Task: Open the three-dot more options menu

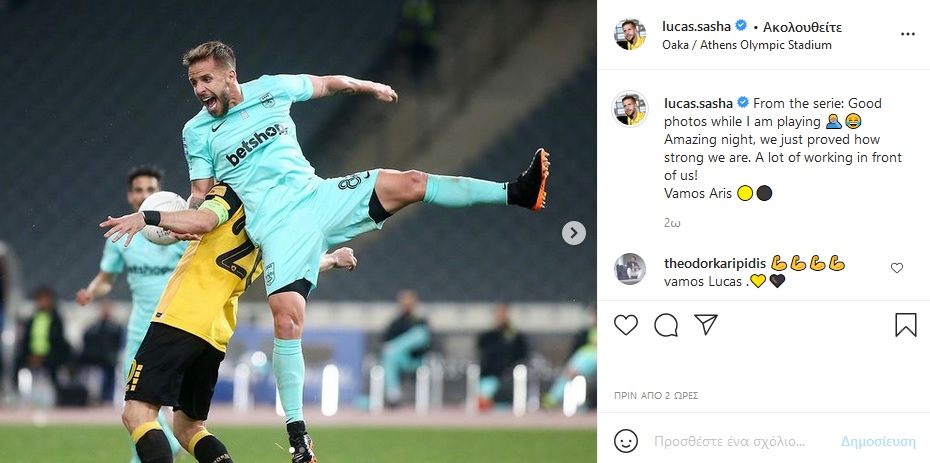Action: pyautogui.click(x=908, y=34)
